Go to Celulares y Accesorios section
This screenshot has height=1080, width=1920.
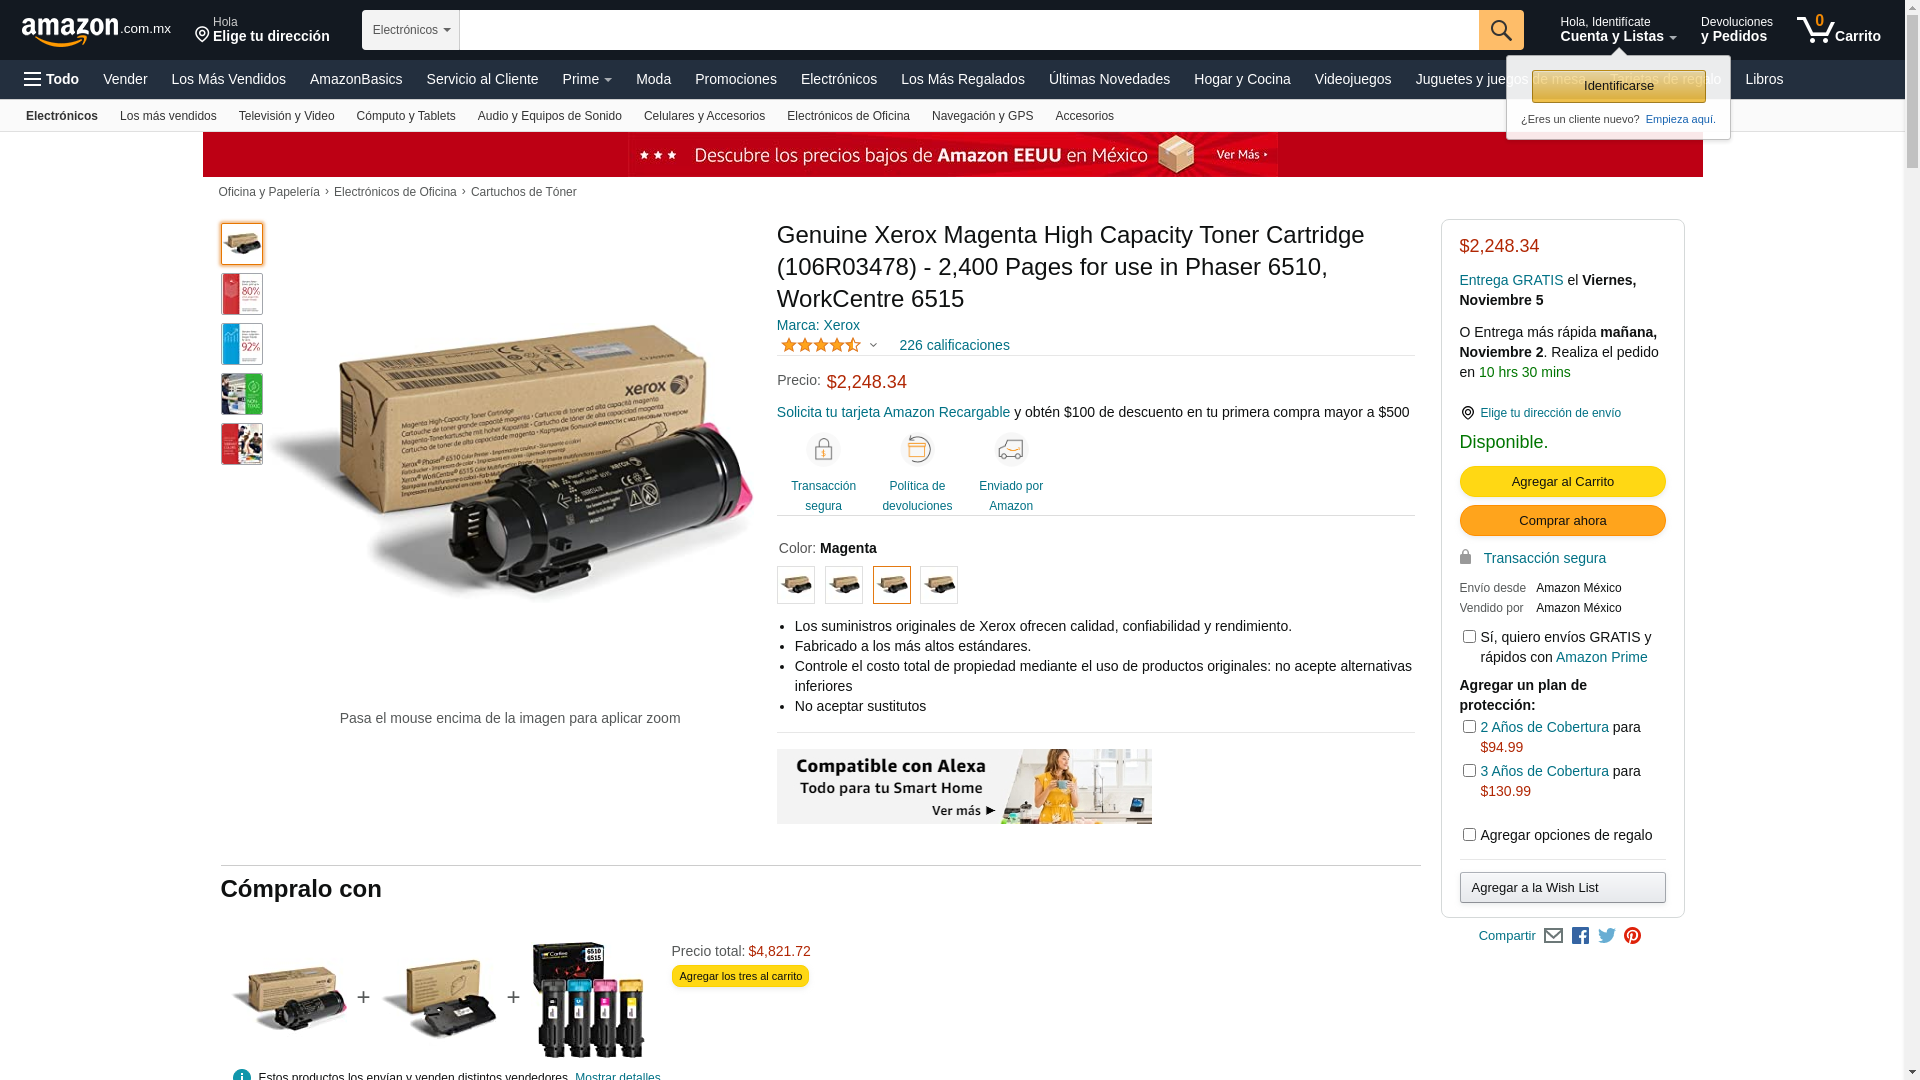point(704,116)
